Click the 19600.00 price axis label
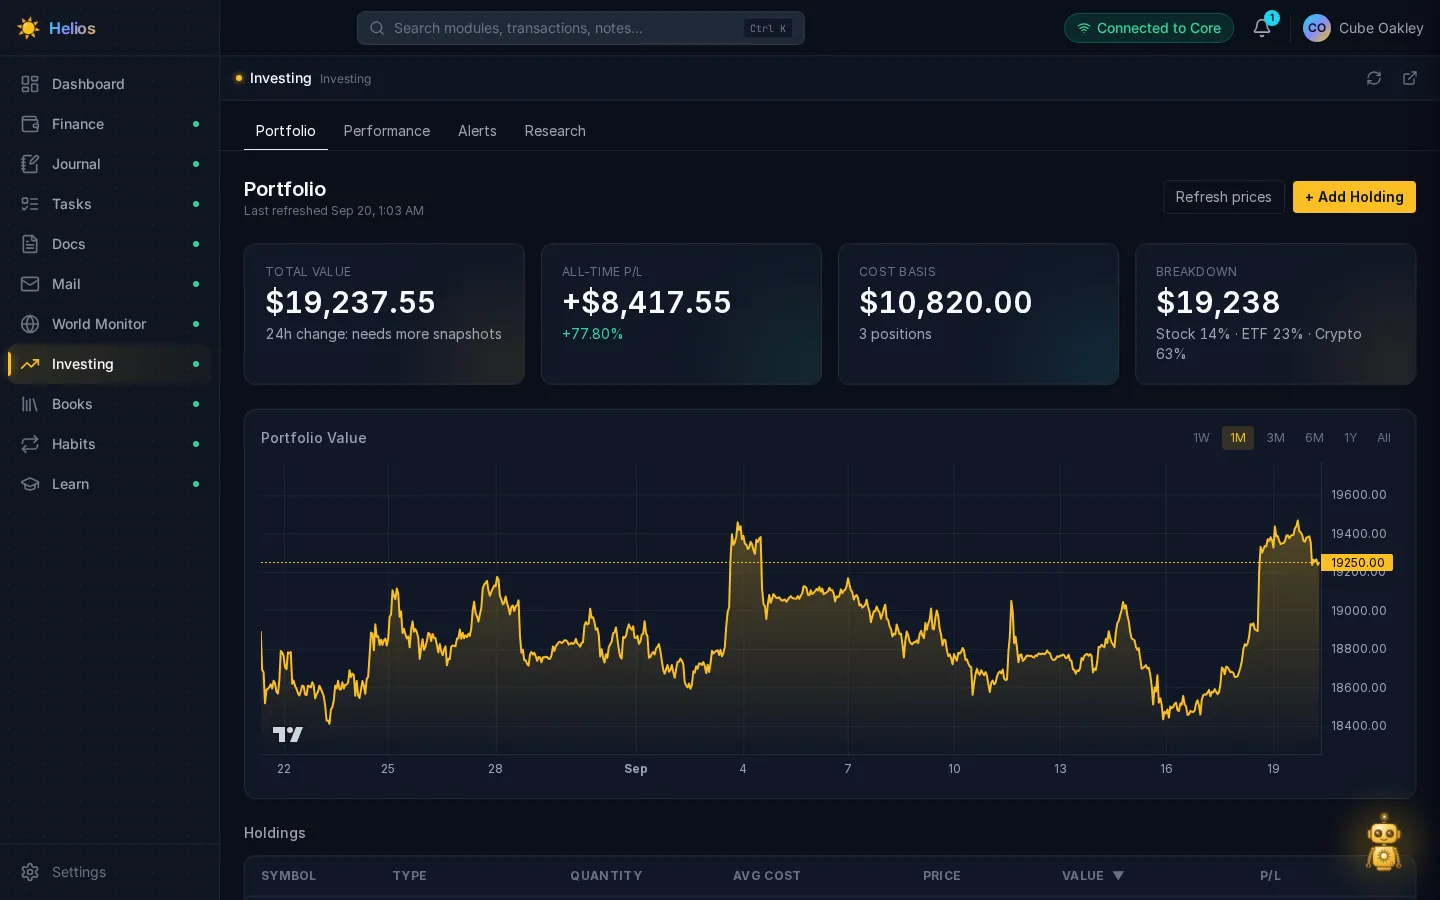This screenshot has height=900, width=1440. pos(1358,495)
